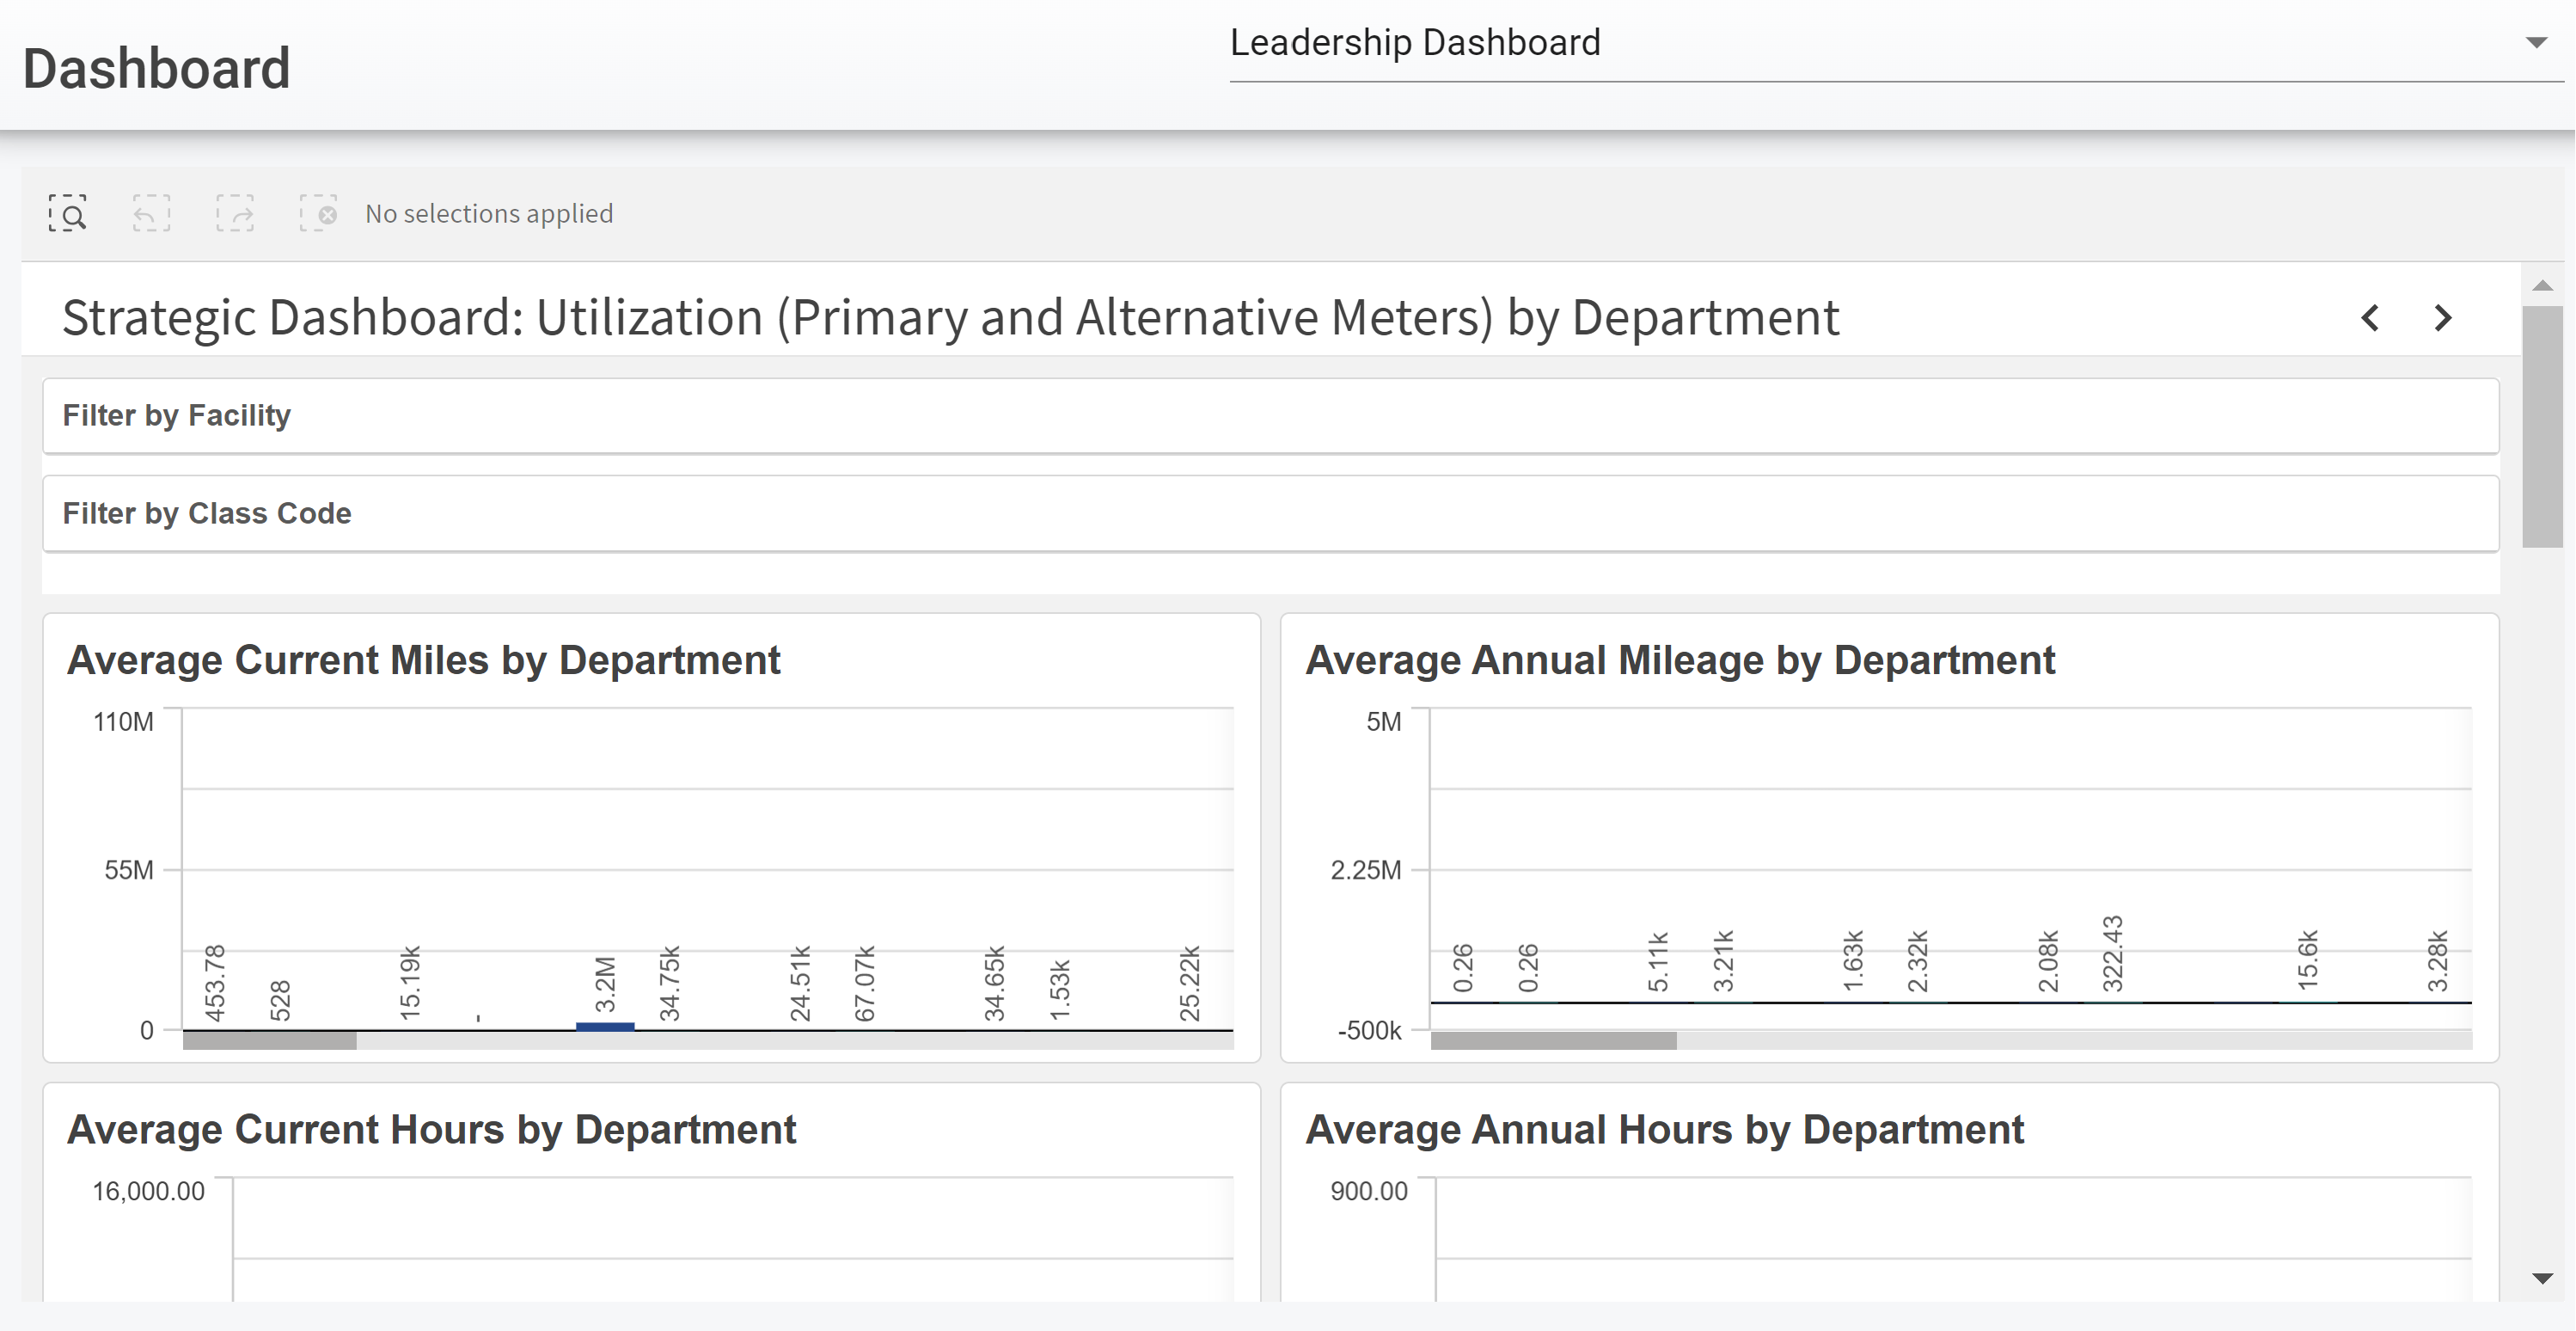
Task: Click the 15.6k label in Annual Mileage chart
Action: 2307,960
